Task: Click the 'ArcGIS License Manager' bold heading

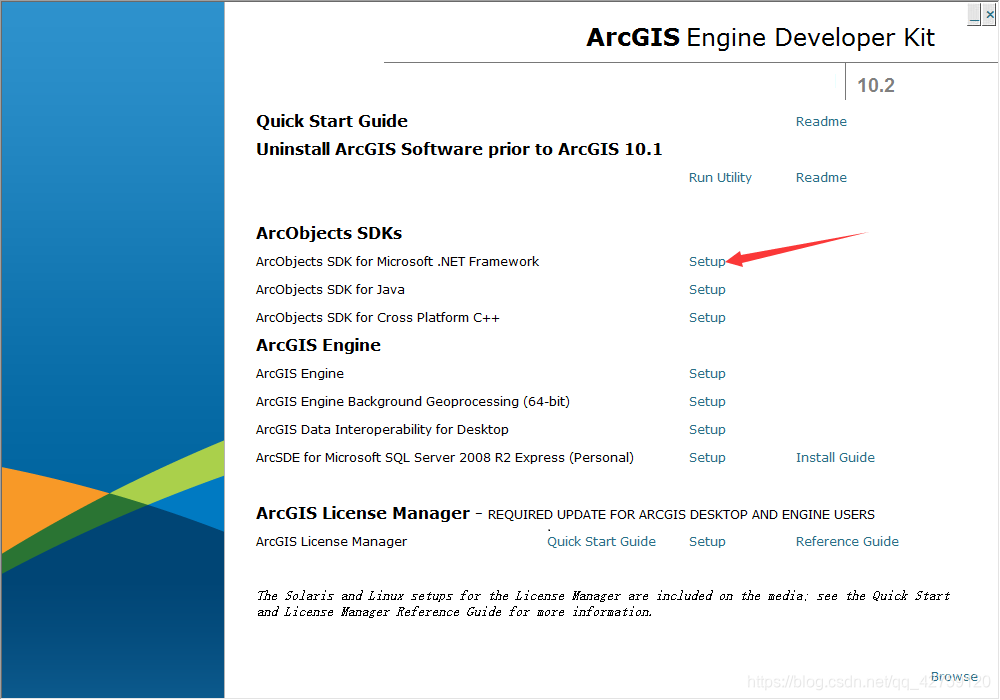Action: pos(362,513)
